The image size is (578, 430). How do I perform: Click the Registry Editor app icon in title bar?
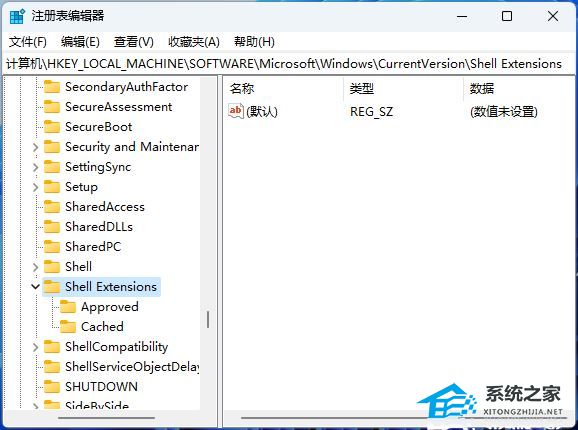(x=17, y=16)
